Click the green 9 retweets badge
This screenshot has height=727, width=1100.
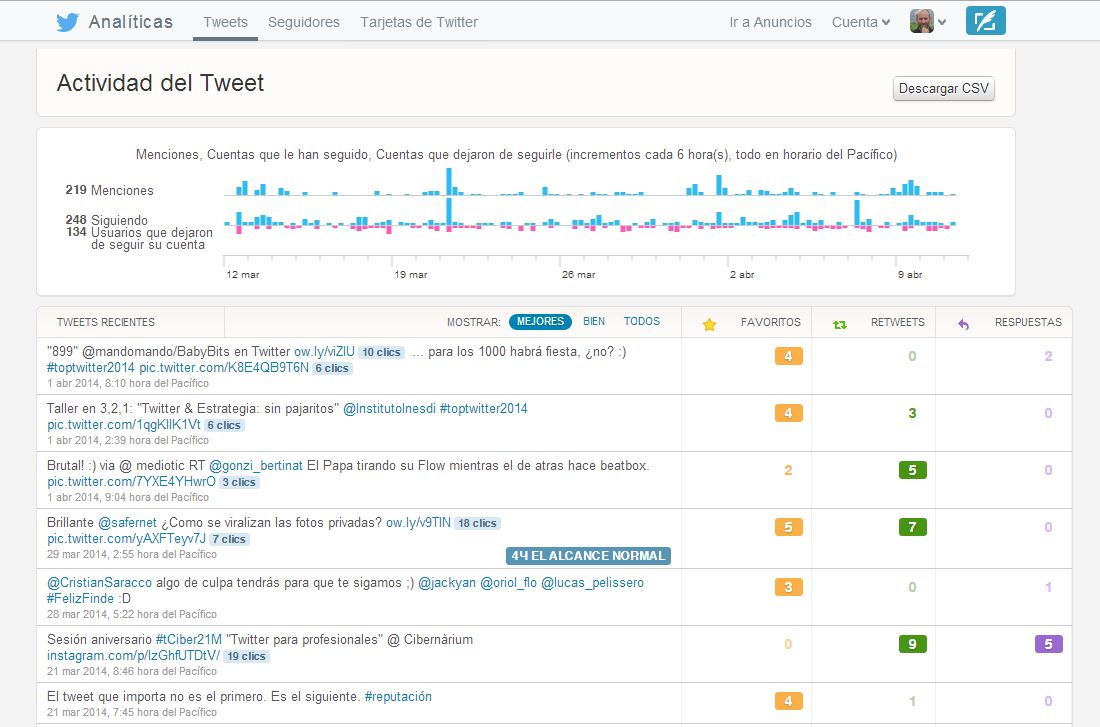[x=912, y=644]
